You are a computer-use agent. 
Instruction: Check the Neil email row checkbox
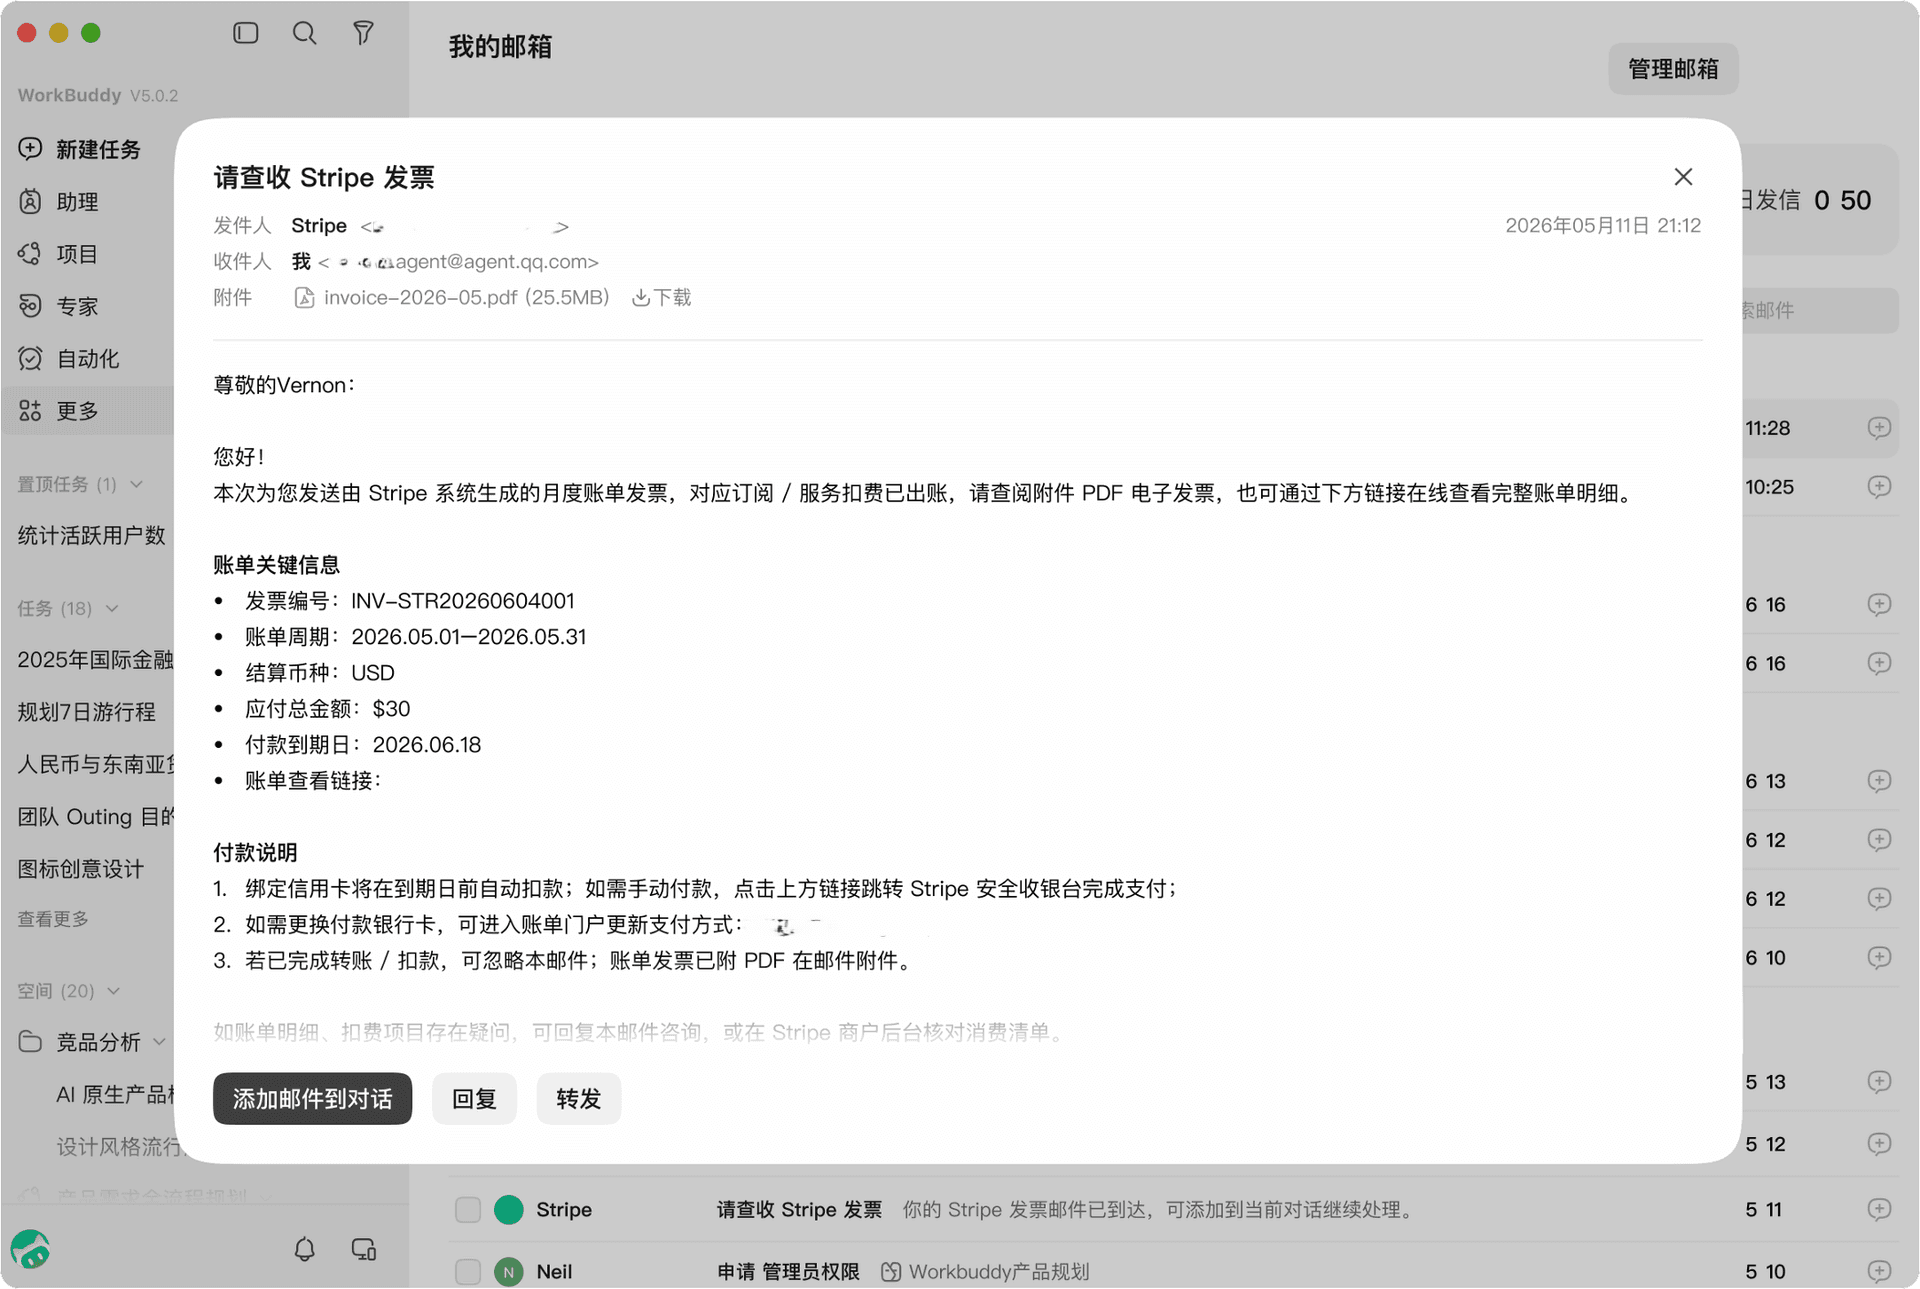(468, 1272)
